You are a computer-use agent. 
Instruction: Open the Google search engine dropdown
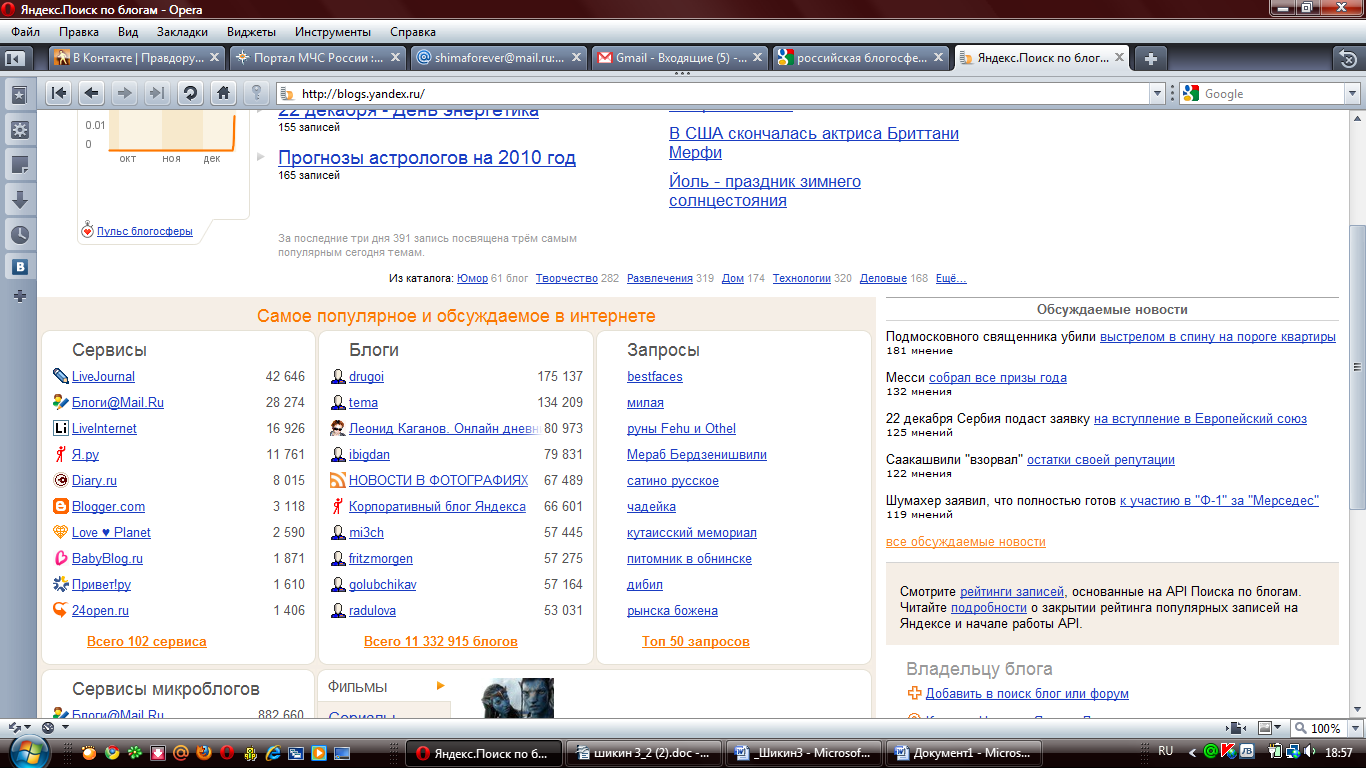coord(1352,94)
